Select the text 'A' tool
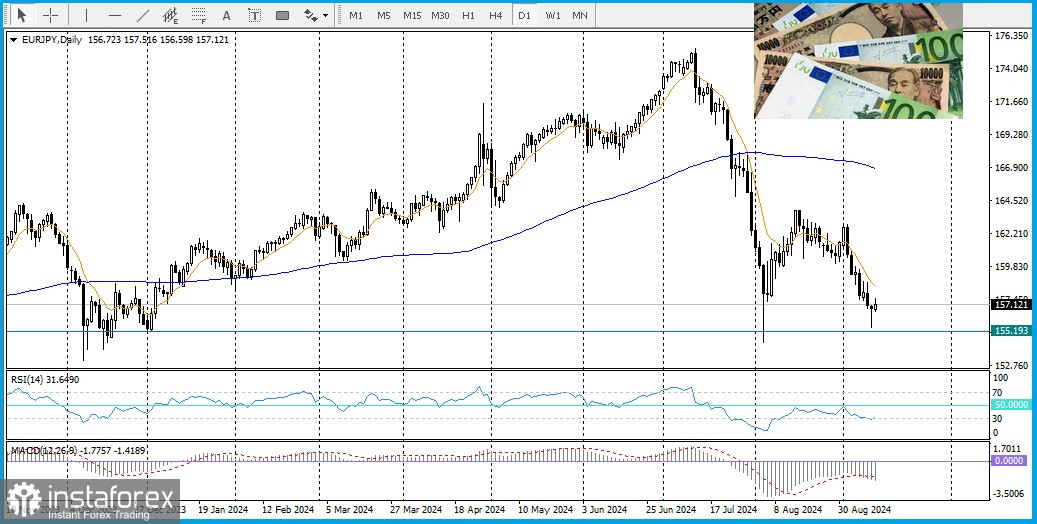This screenshot has width=1037, height=524. [x=226, y=15]
